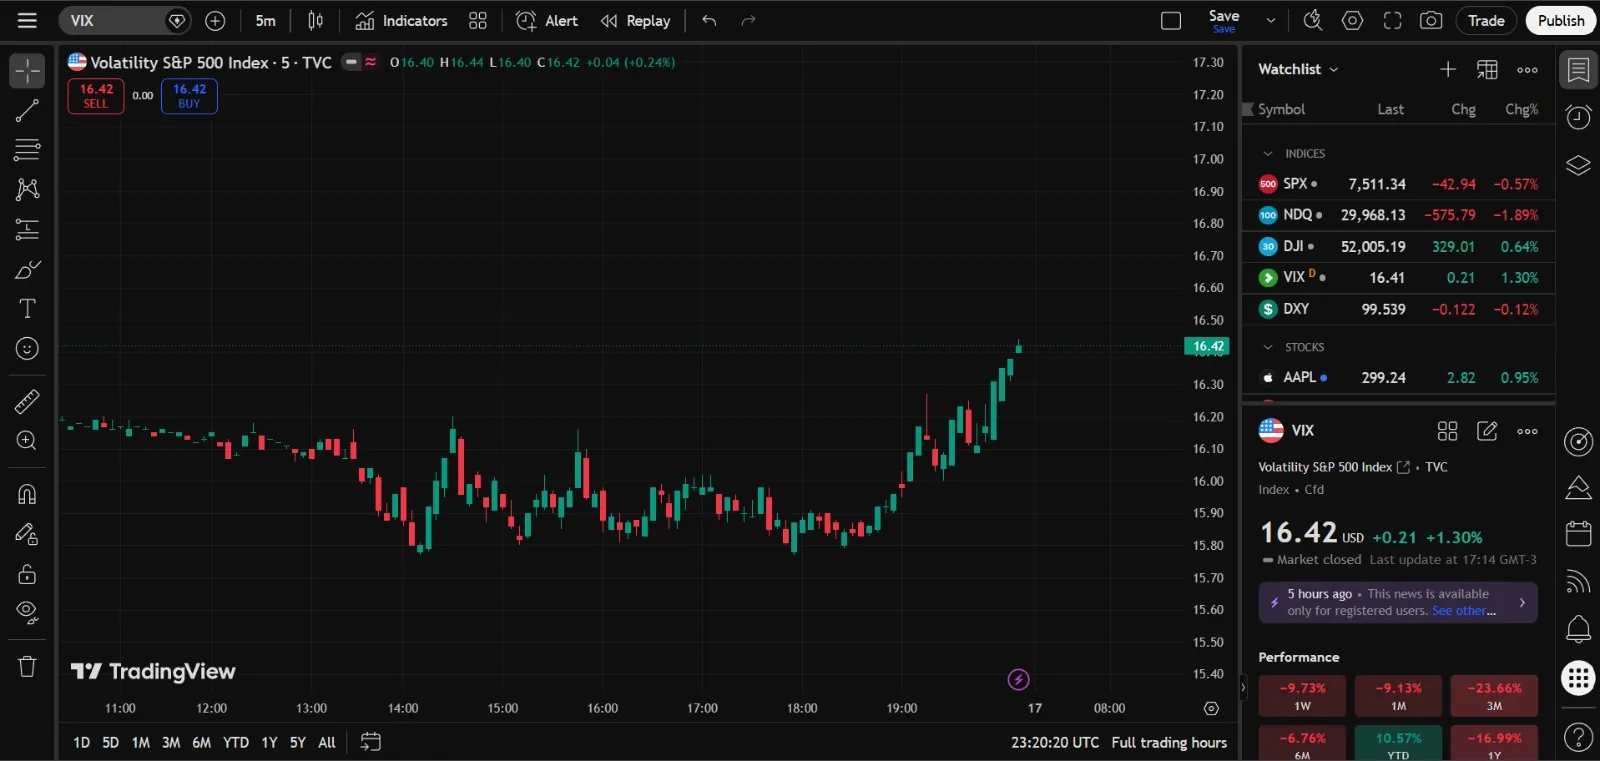Open the hamburger main menu
The image size is (1600, 761).
[27, 20]
